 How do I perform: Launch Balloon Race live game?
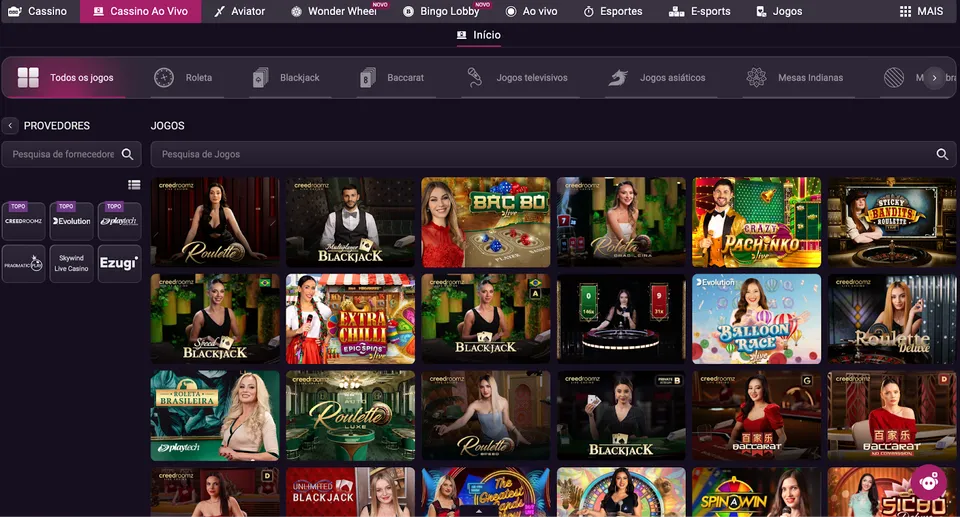[756, 319]
